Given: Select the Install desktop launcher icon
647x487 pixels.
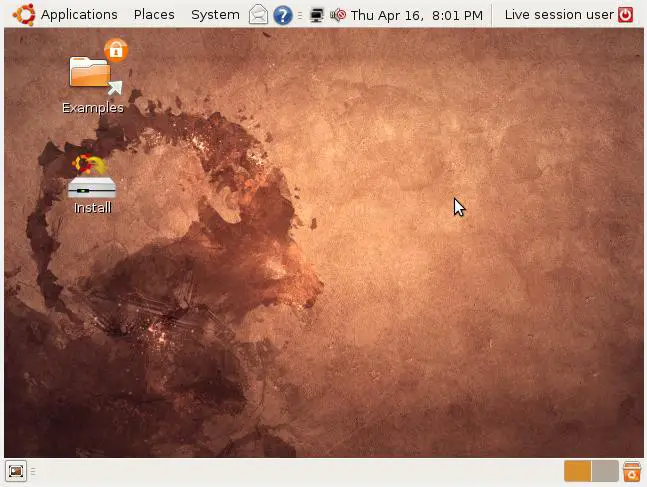Looking at the screenshot, I should 91,180.
